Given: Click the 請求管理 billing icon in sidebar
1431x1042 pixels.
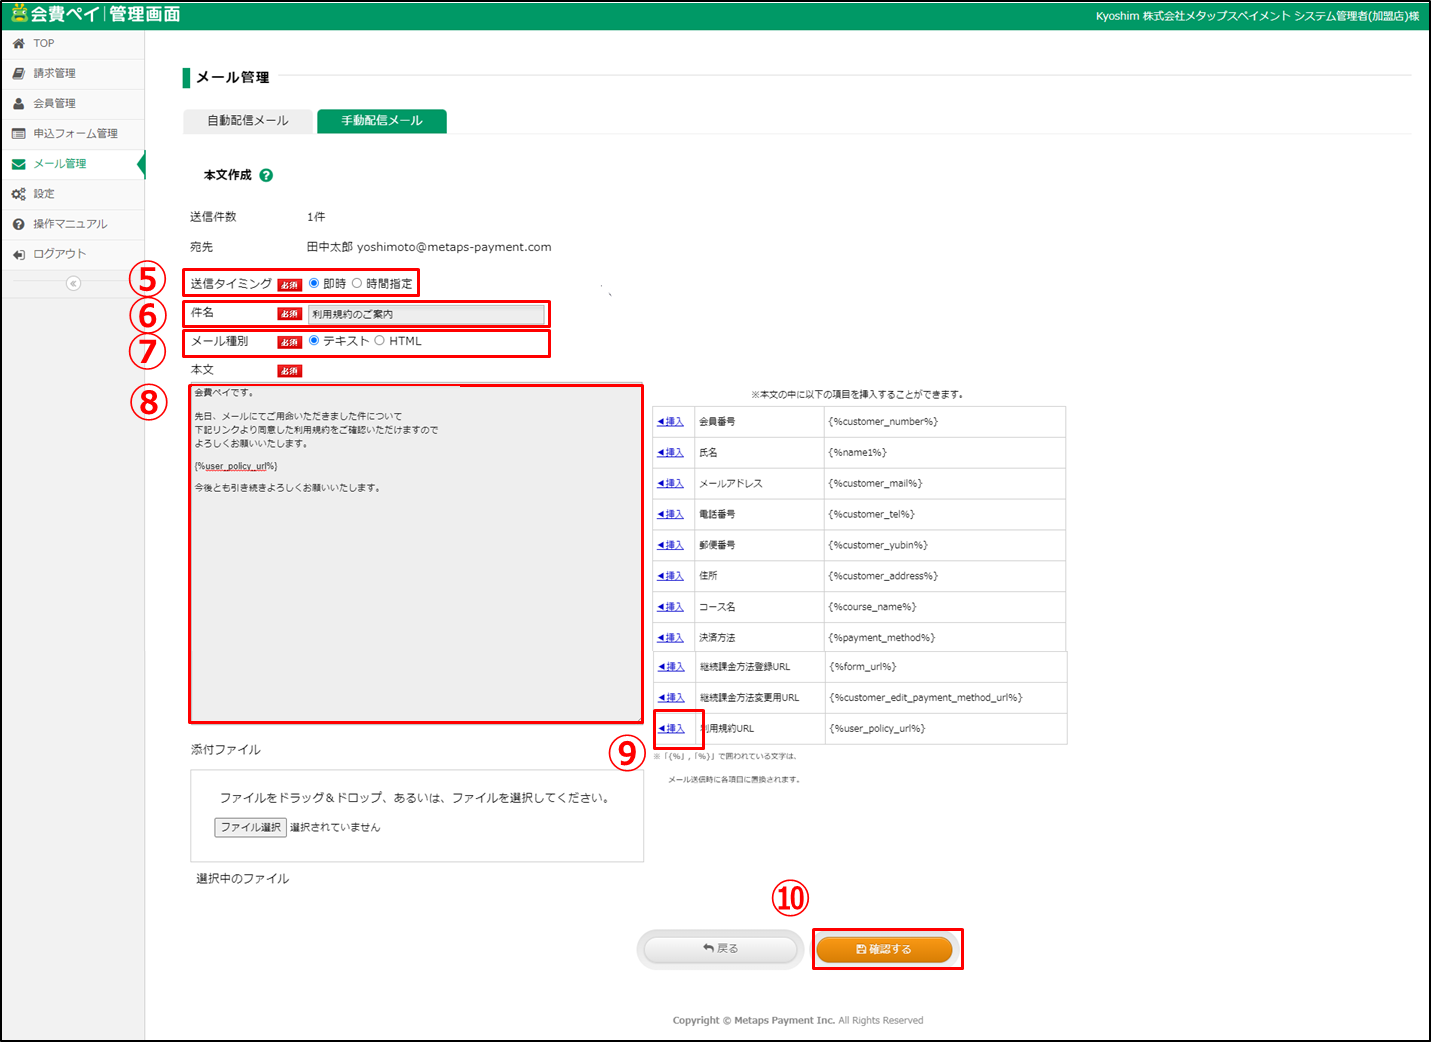Looking at the screenshot, I should pos(18,74).
